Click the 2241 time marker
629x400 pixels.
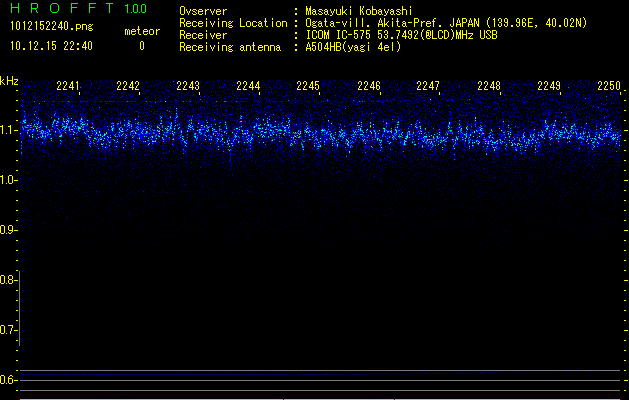(x=68, y=87)
